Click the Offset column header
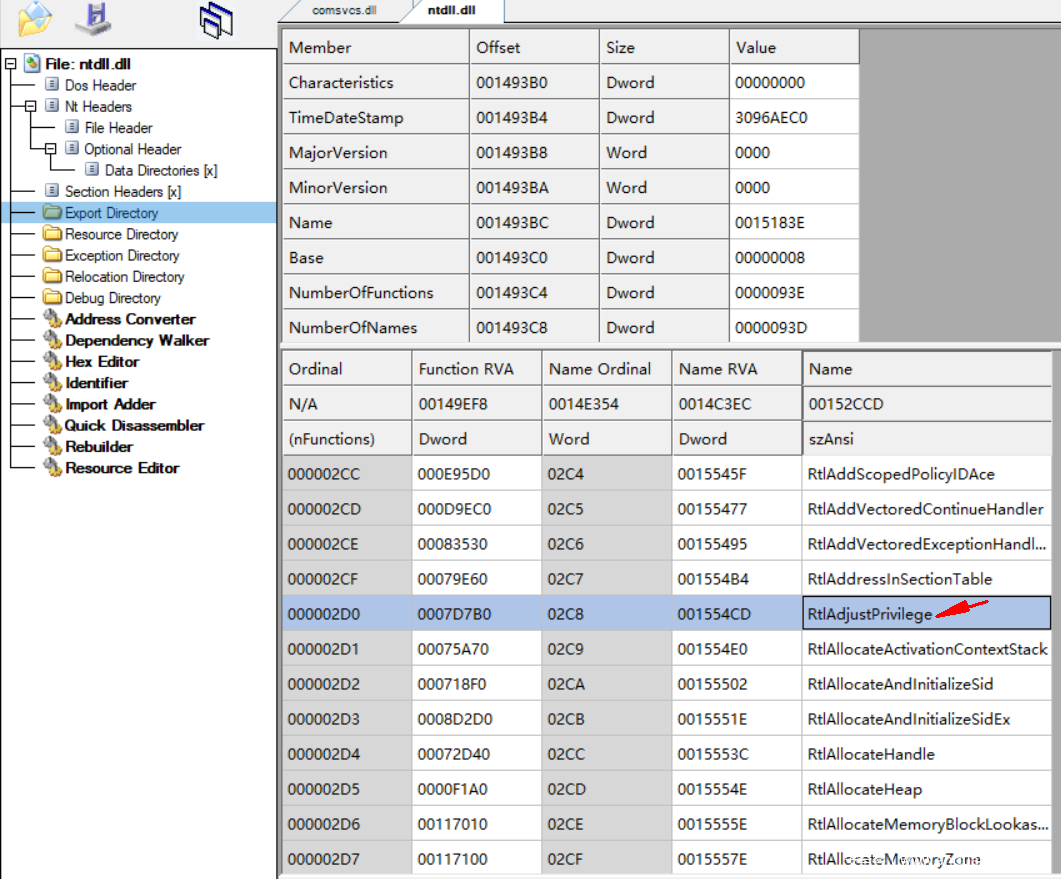 [x=534, y=47]
